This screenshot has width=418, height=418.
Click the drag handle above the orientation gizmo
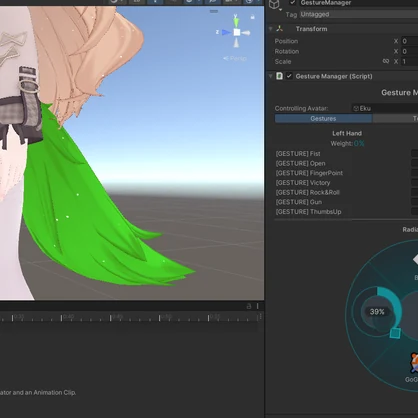point(214,11)
